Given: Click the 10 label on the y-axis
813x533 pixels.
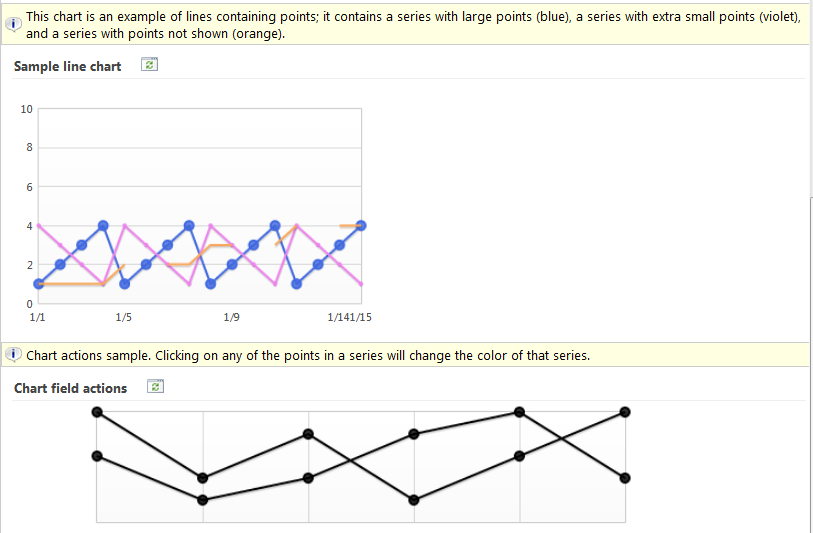Looking at the screenshot, I should pos(26,109).
